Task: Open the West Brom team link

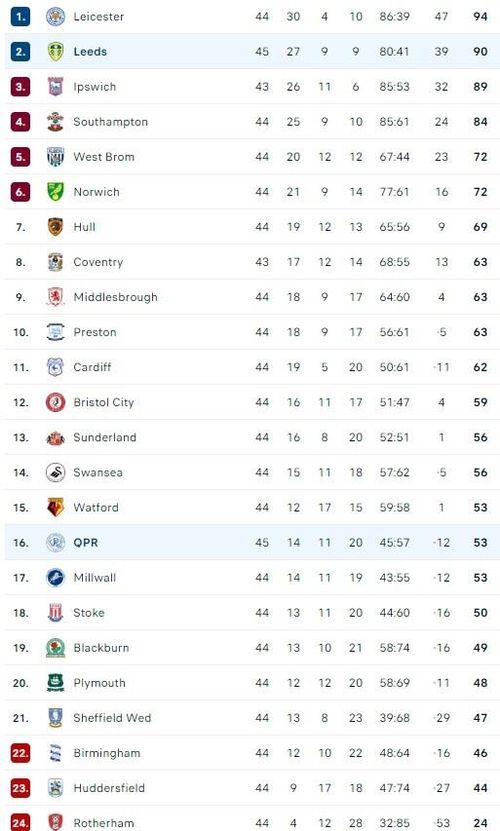Action: click(104, 157)
